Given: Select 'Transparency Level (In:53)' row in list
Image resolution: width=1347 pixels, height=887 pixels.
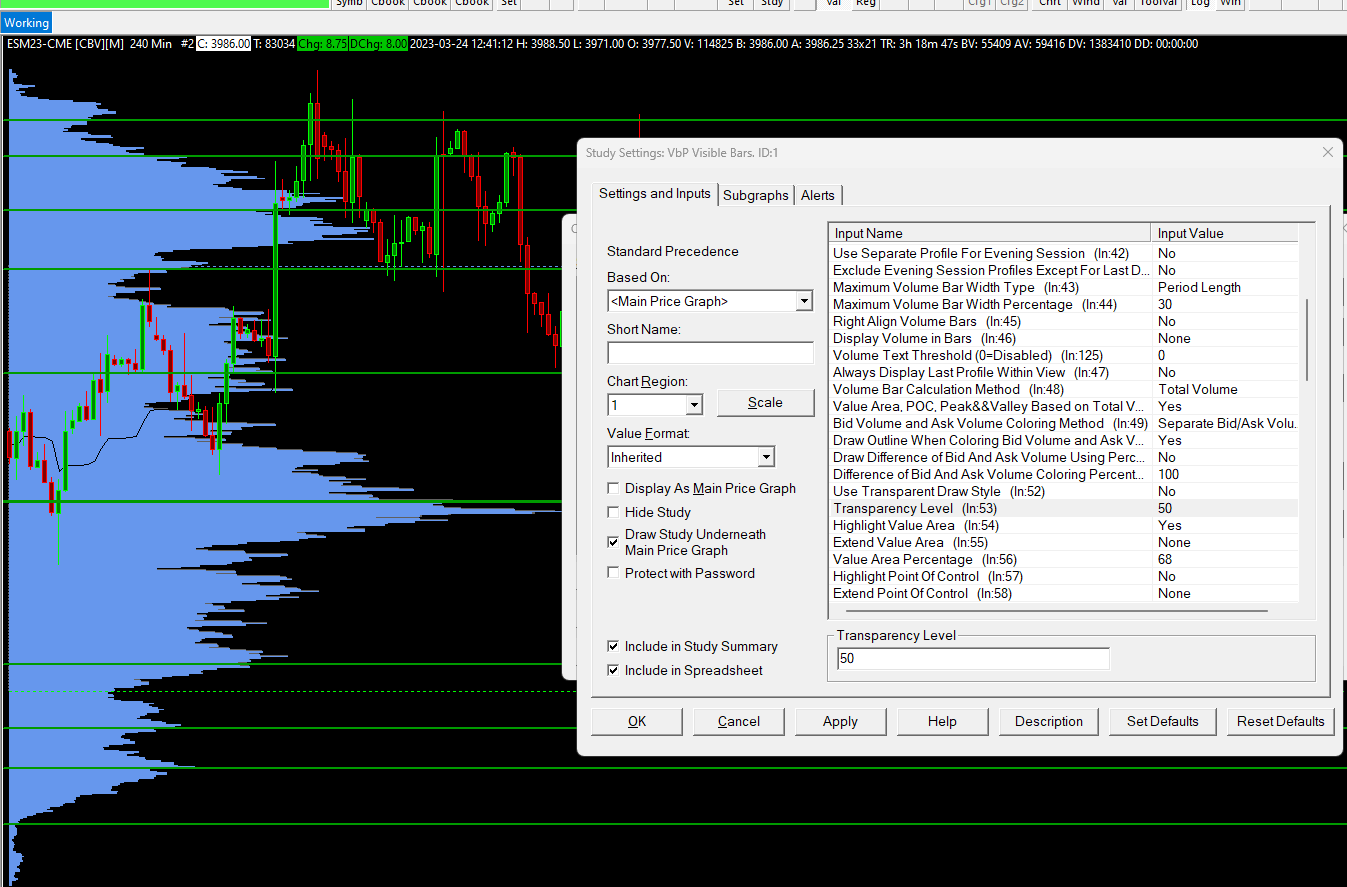Looking at the screenshot, I should point(1064,508).
